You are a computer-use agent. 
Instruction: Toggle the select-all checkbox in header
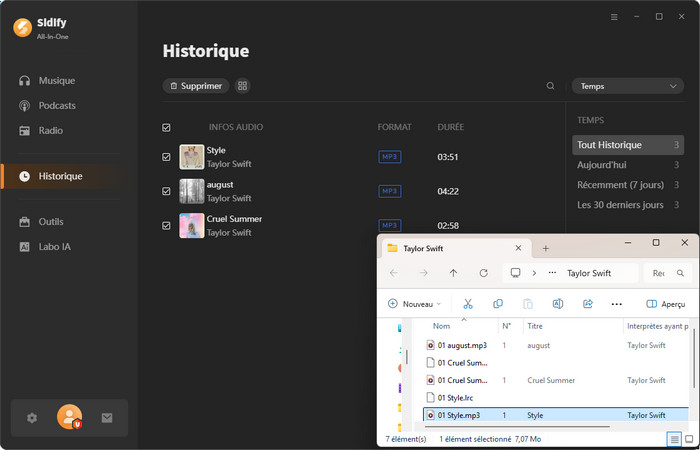(166, 128)
